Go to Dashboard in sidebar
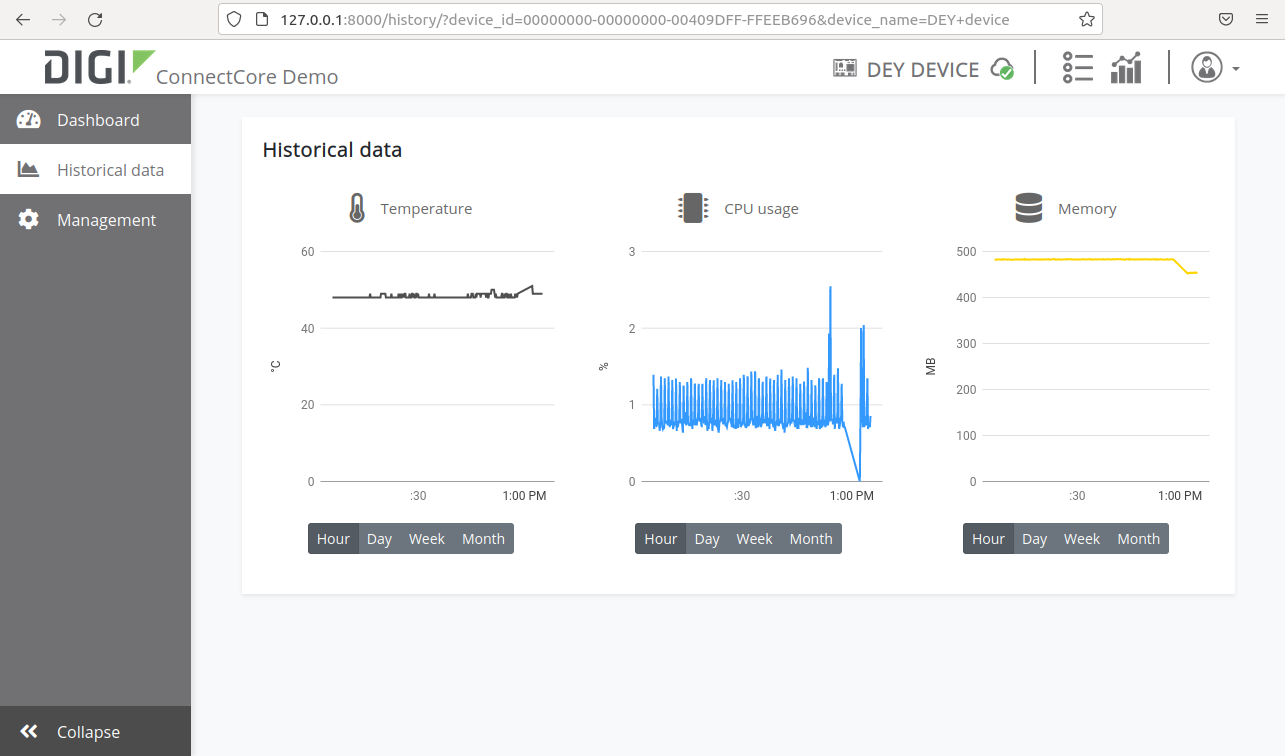1285x756 pixels. pos(95,120)
